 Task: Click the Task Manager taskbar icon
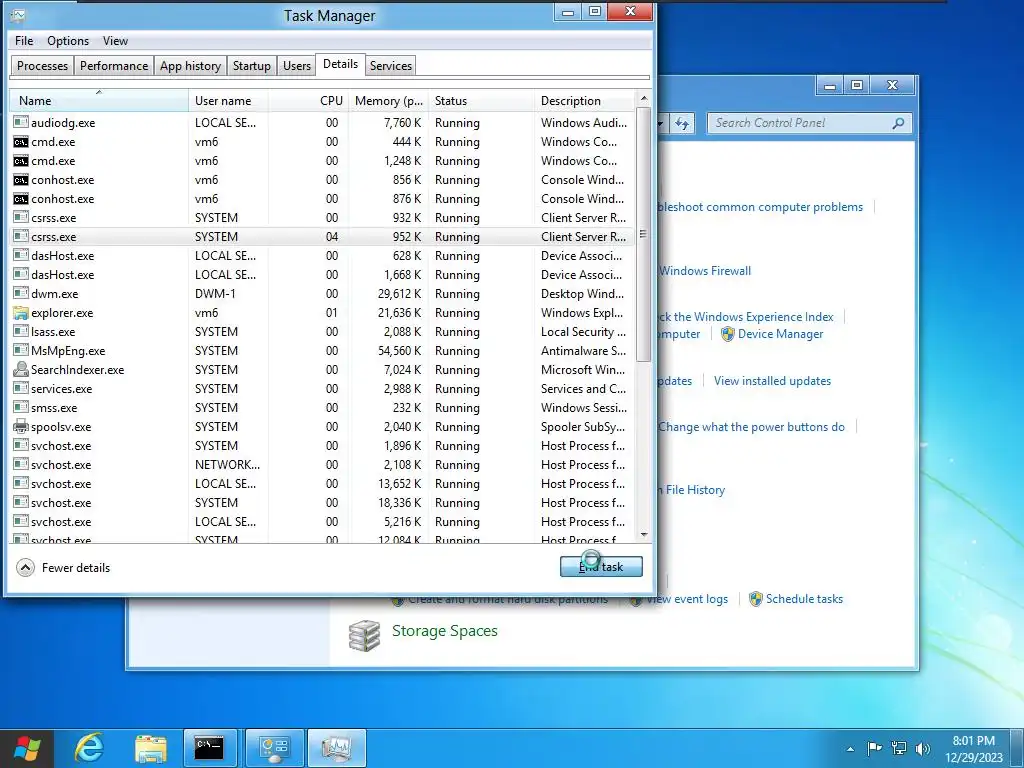pyautogui.click(x=337, y=748)
